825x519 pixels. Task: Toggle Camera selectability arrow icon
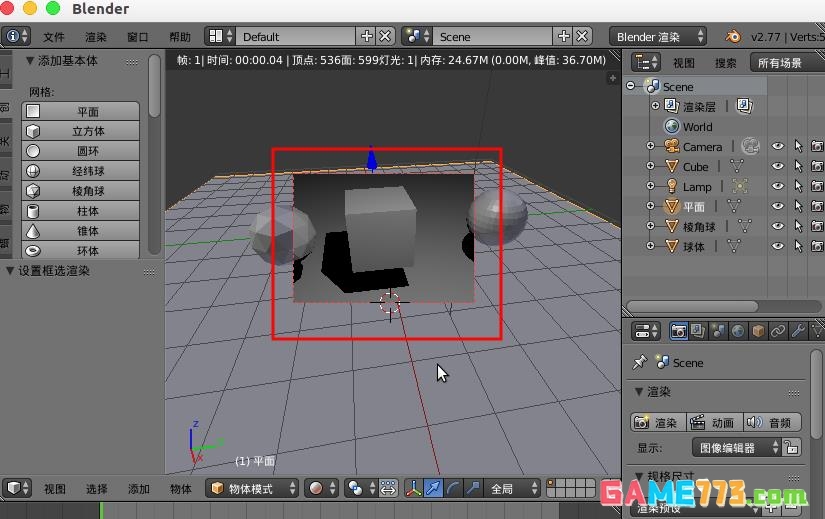point(798,146)
